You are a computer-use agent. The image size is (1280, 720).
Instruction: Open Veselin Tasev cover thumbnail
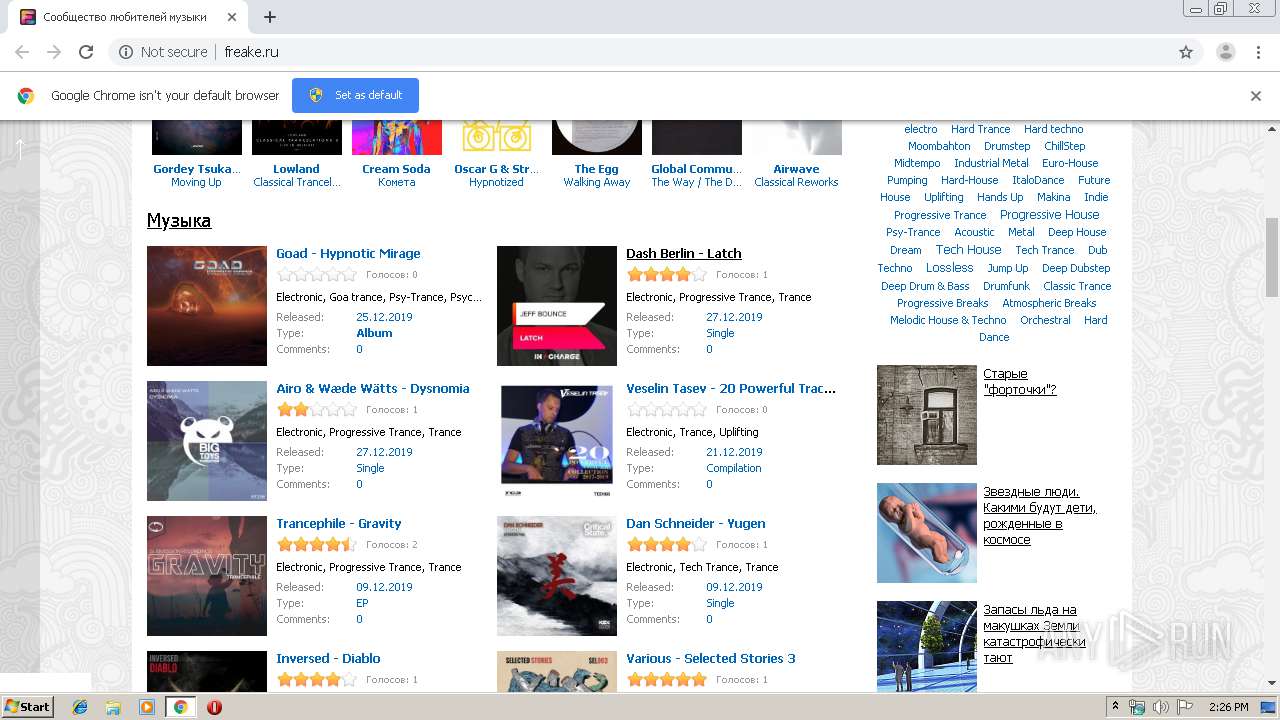557,441
